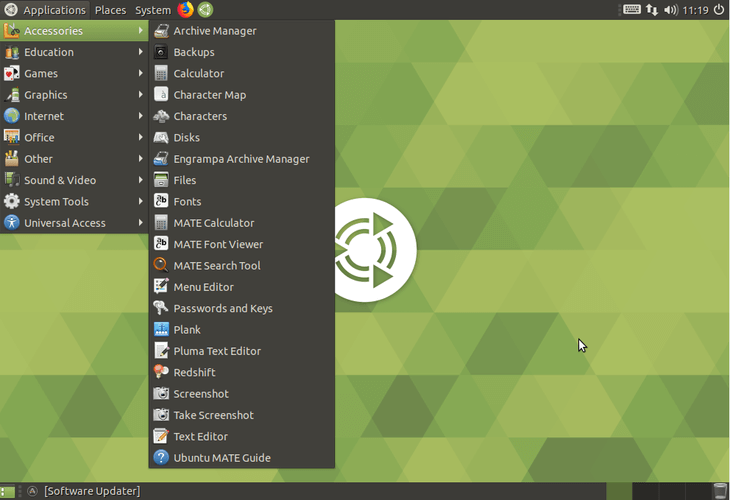Click the 11:19 clock
The height and width of the screenshot is (500, 730).
pos(695,10)
